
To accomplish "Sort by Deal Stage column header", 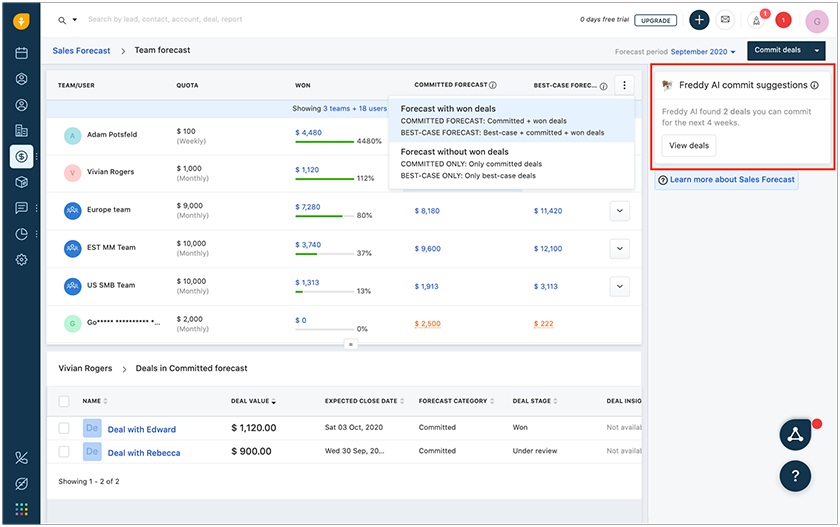I will 535,401.
